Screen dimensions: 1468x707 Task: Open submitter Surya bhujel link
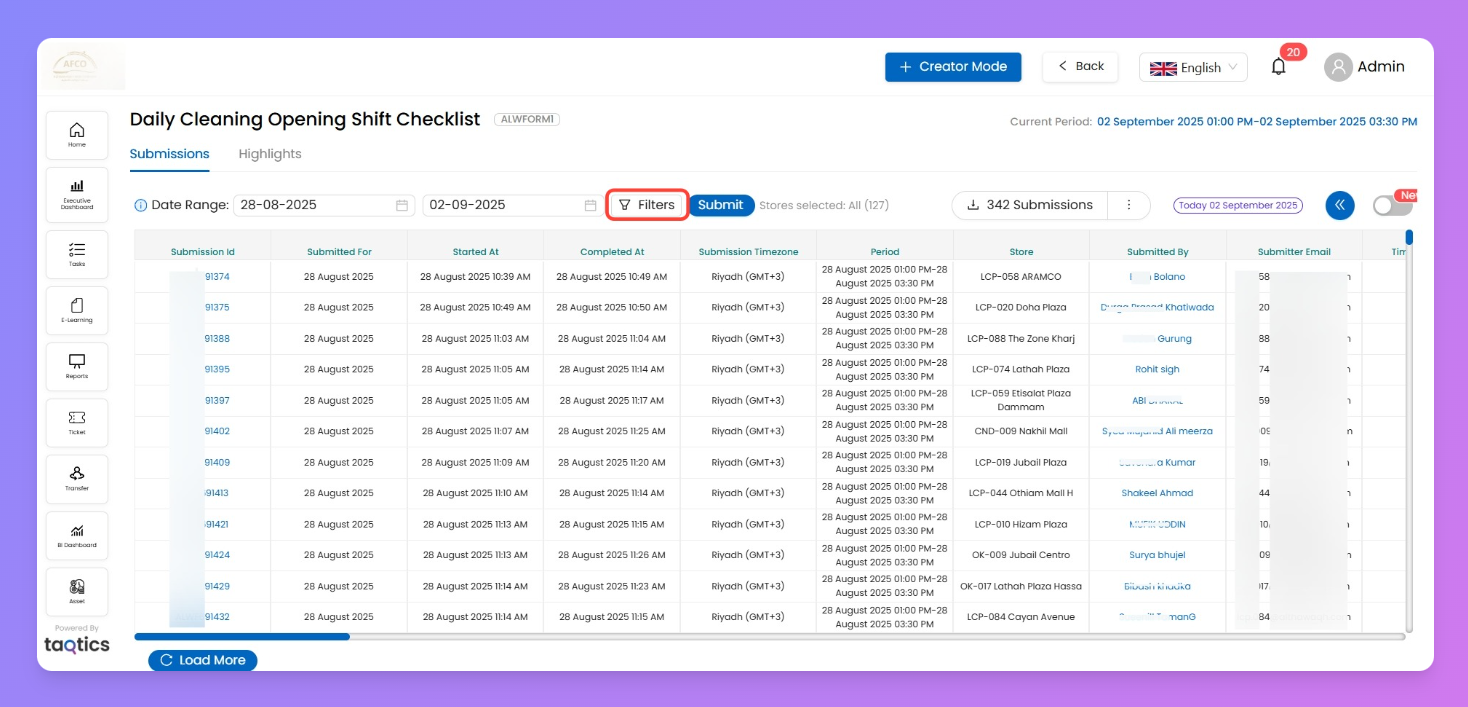coord(1157,555)
